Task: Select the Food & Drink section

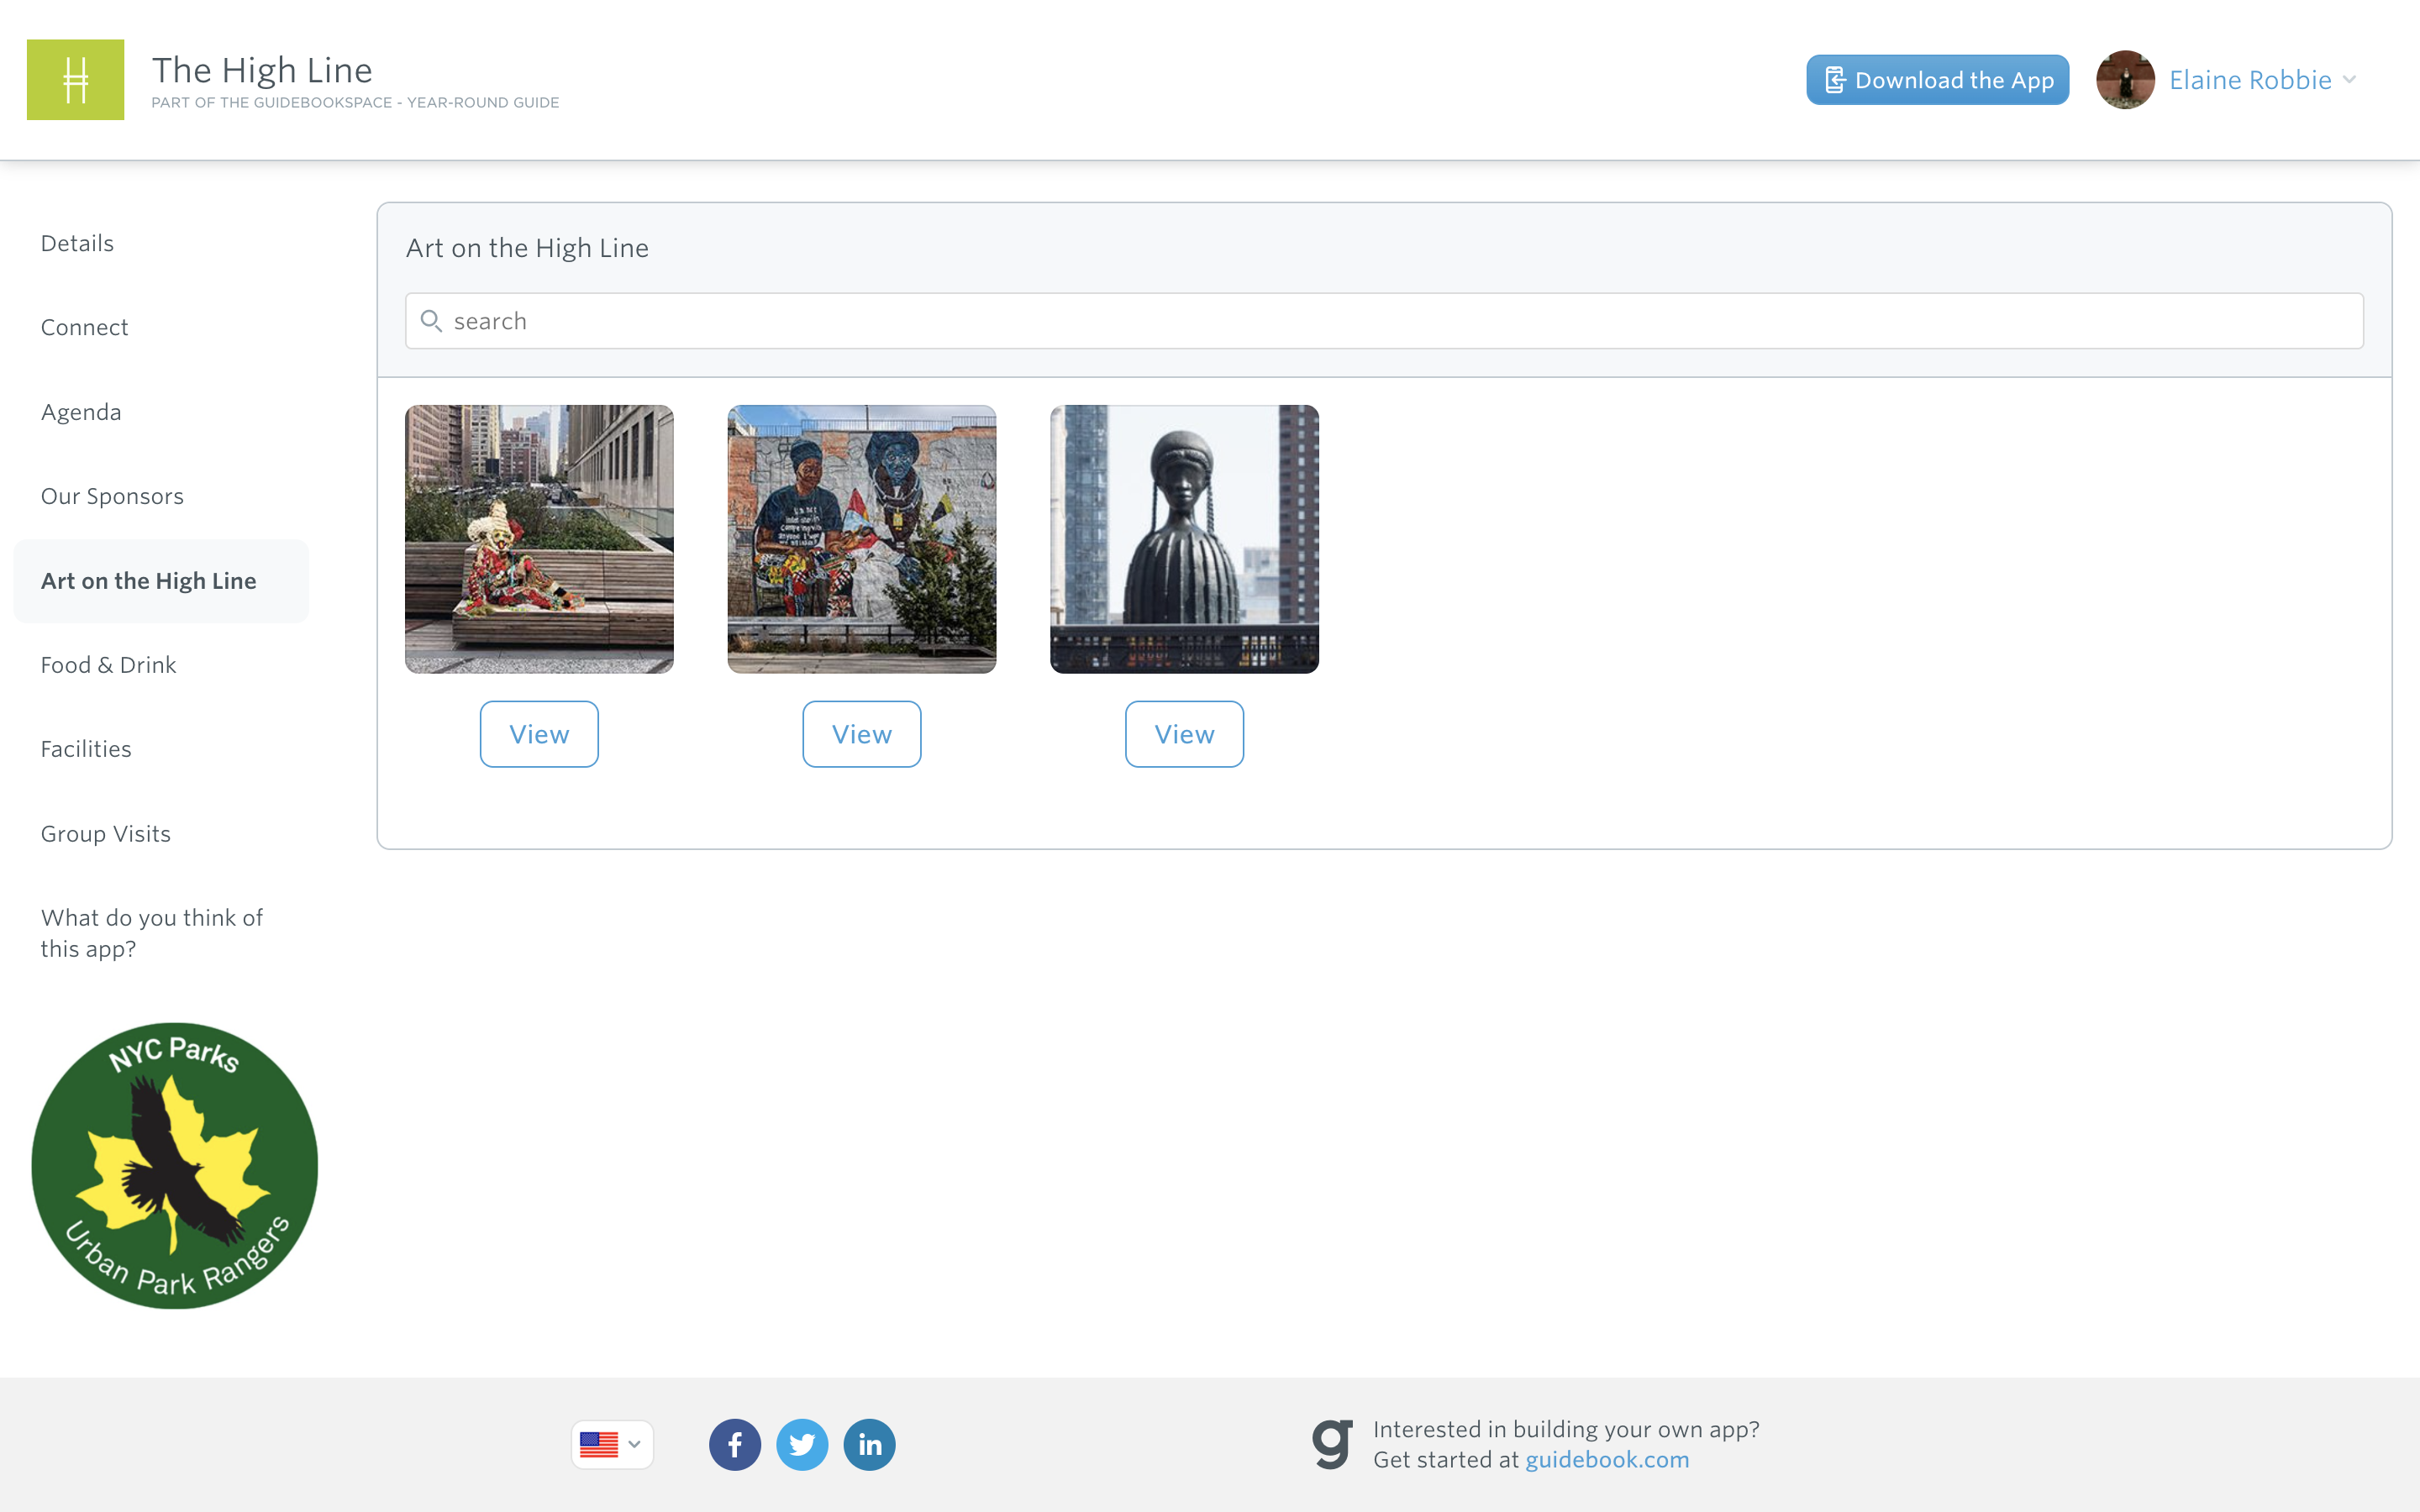Action: (x=108, y=664)
